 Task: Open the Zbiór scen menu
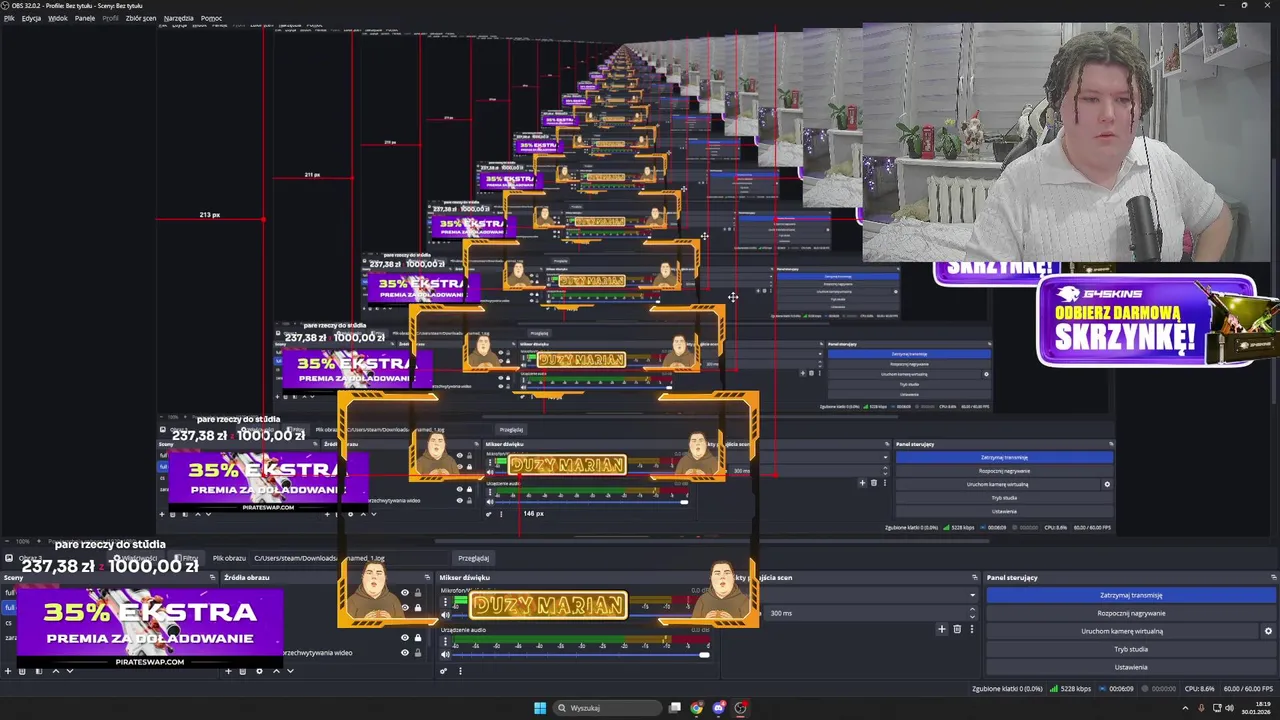141,18
